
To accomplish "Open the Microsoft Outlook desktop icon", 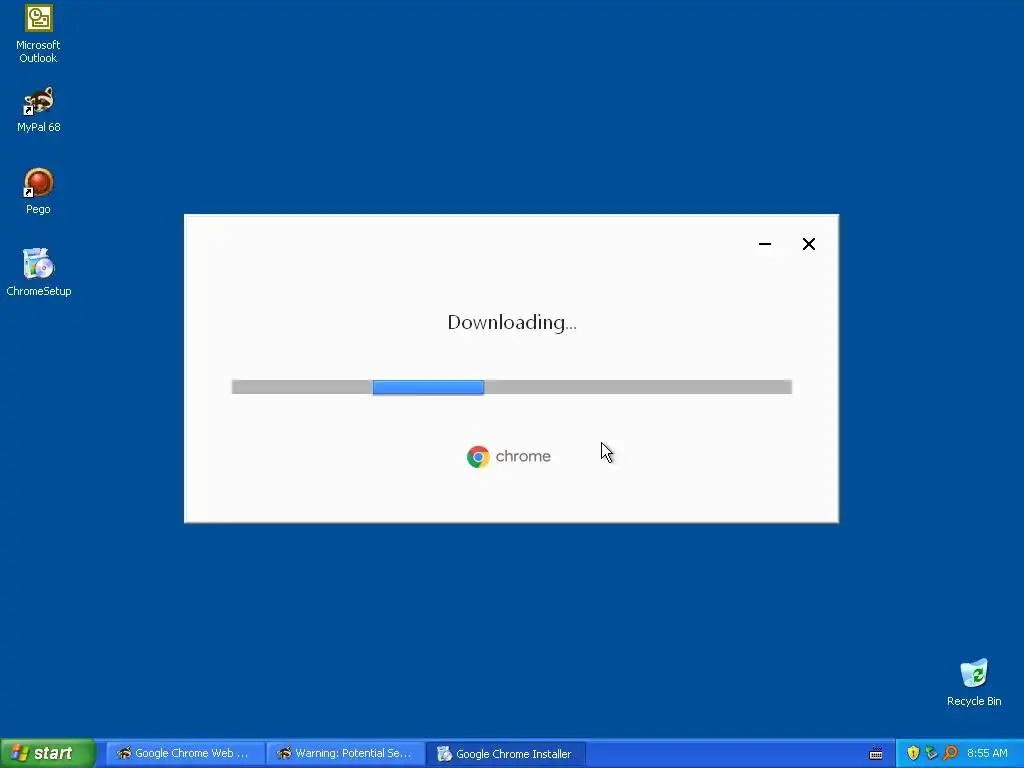I will pos(38,34).
